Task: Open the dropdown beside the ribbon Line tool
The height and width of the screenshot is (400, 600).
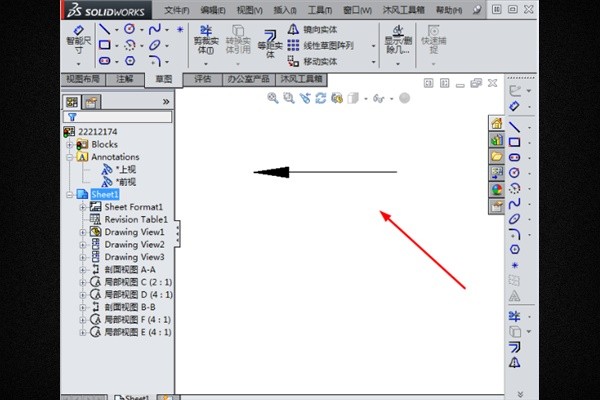Action: tap(116, 29)
